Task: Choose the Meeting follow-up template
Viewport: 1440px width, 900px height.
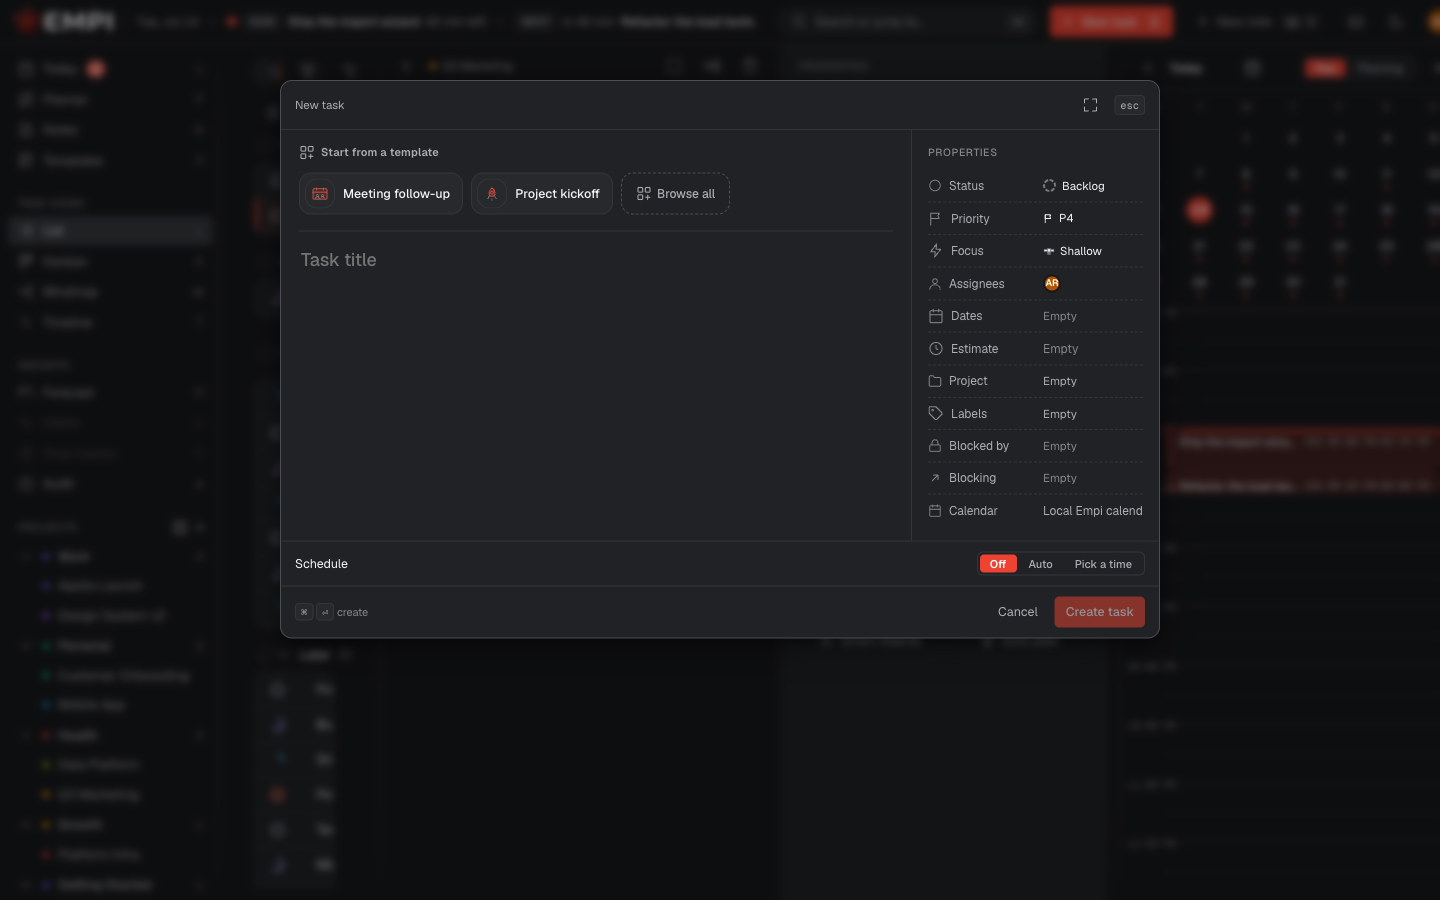Action: (381, 194)
